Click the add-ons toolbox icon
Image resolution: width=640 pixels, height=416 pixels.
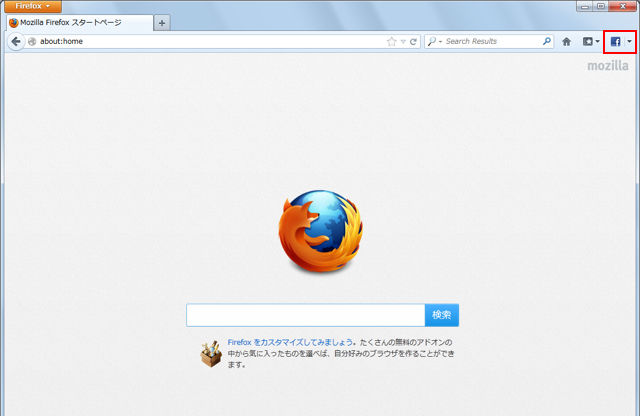click(211, 354)
